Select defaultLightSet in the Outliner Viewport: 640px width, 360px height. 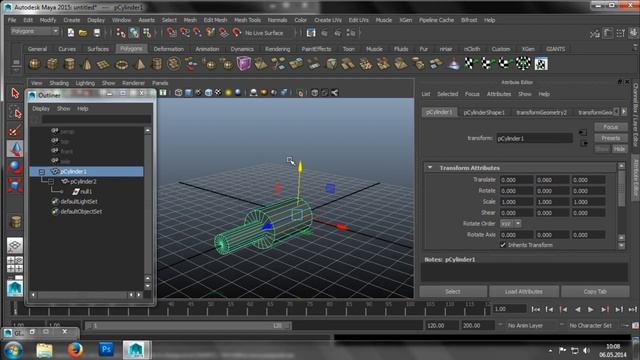tap(79, 202)
